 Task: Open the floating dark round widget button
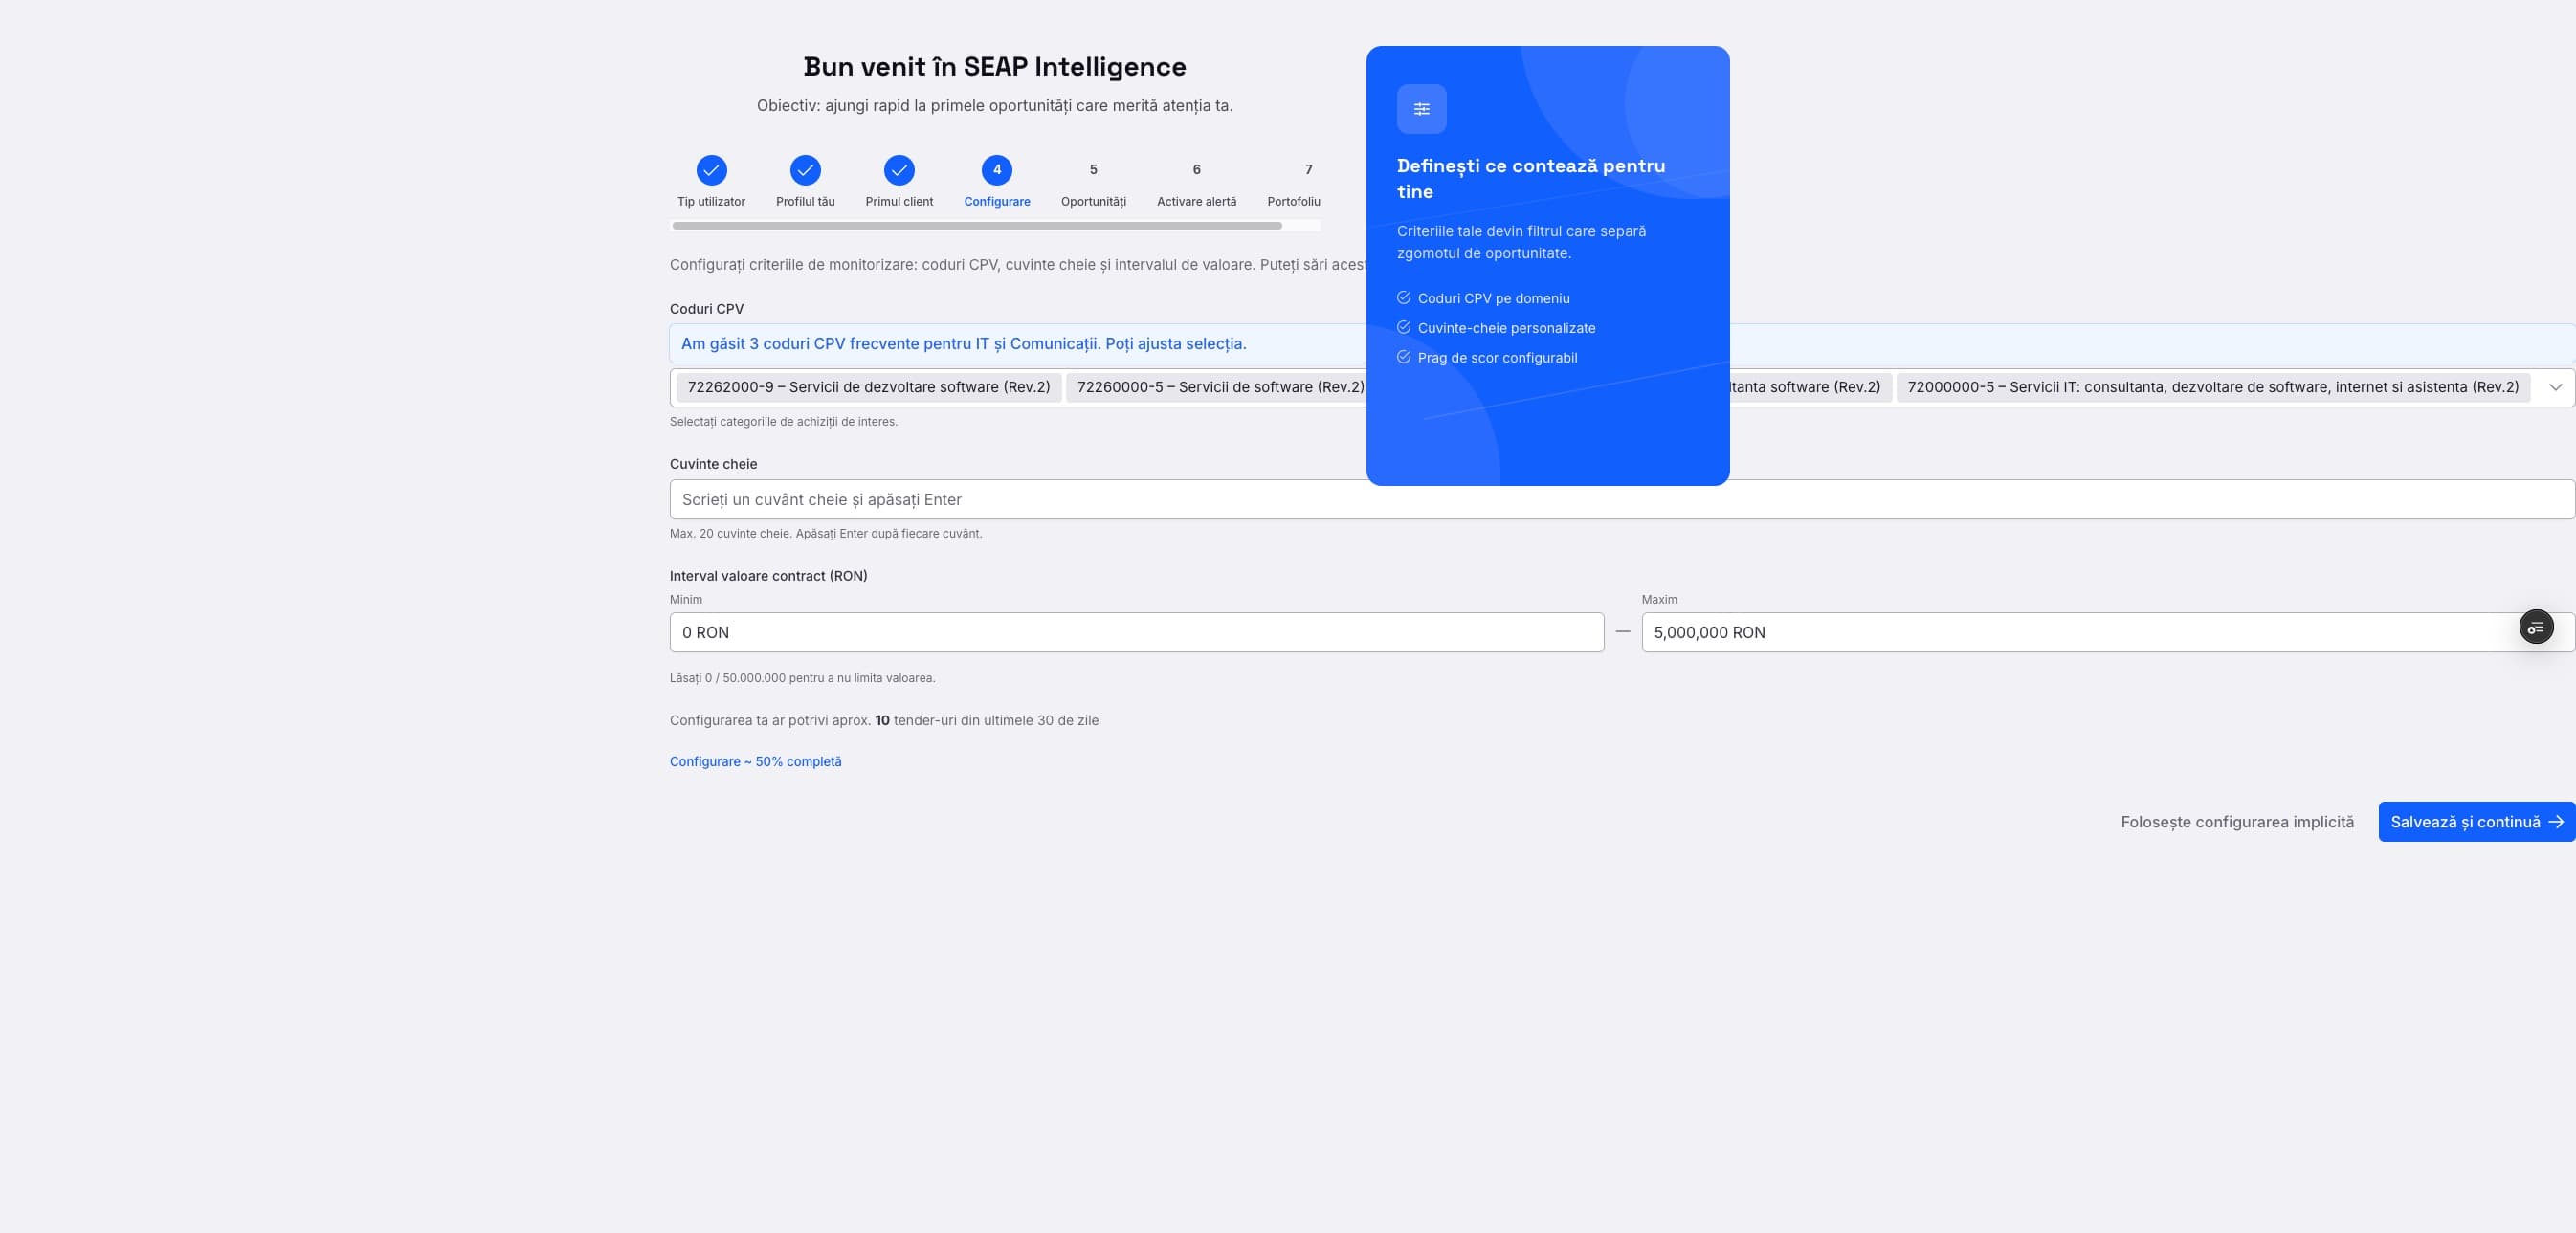(x=2535, y=627)
